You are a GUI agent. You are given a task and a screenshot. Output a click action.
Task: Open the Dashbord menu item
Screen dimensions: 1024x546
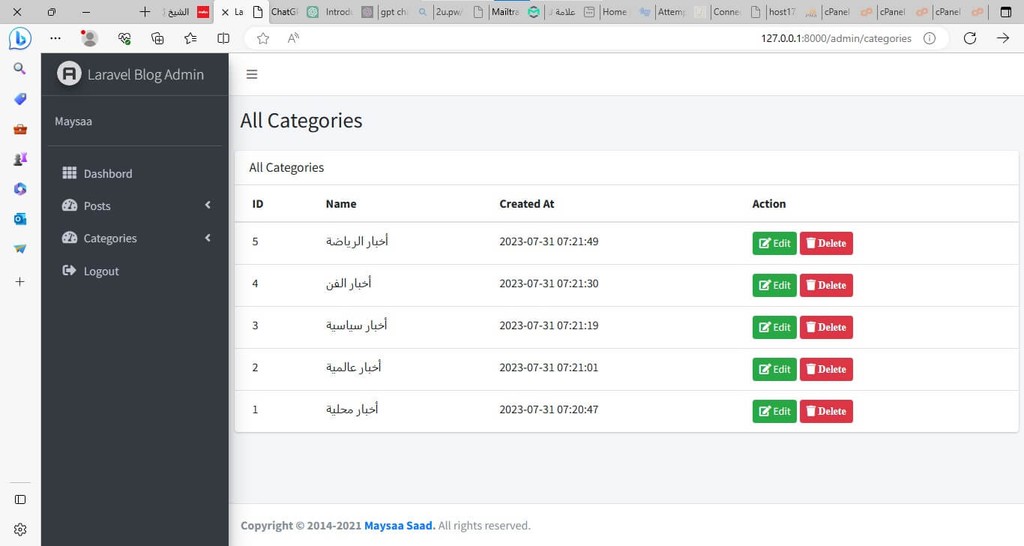click(x=135, y=173)
